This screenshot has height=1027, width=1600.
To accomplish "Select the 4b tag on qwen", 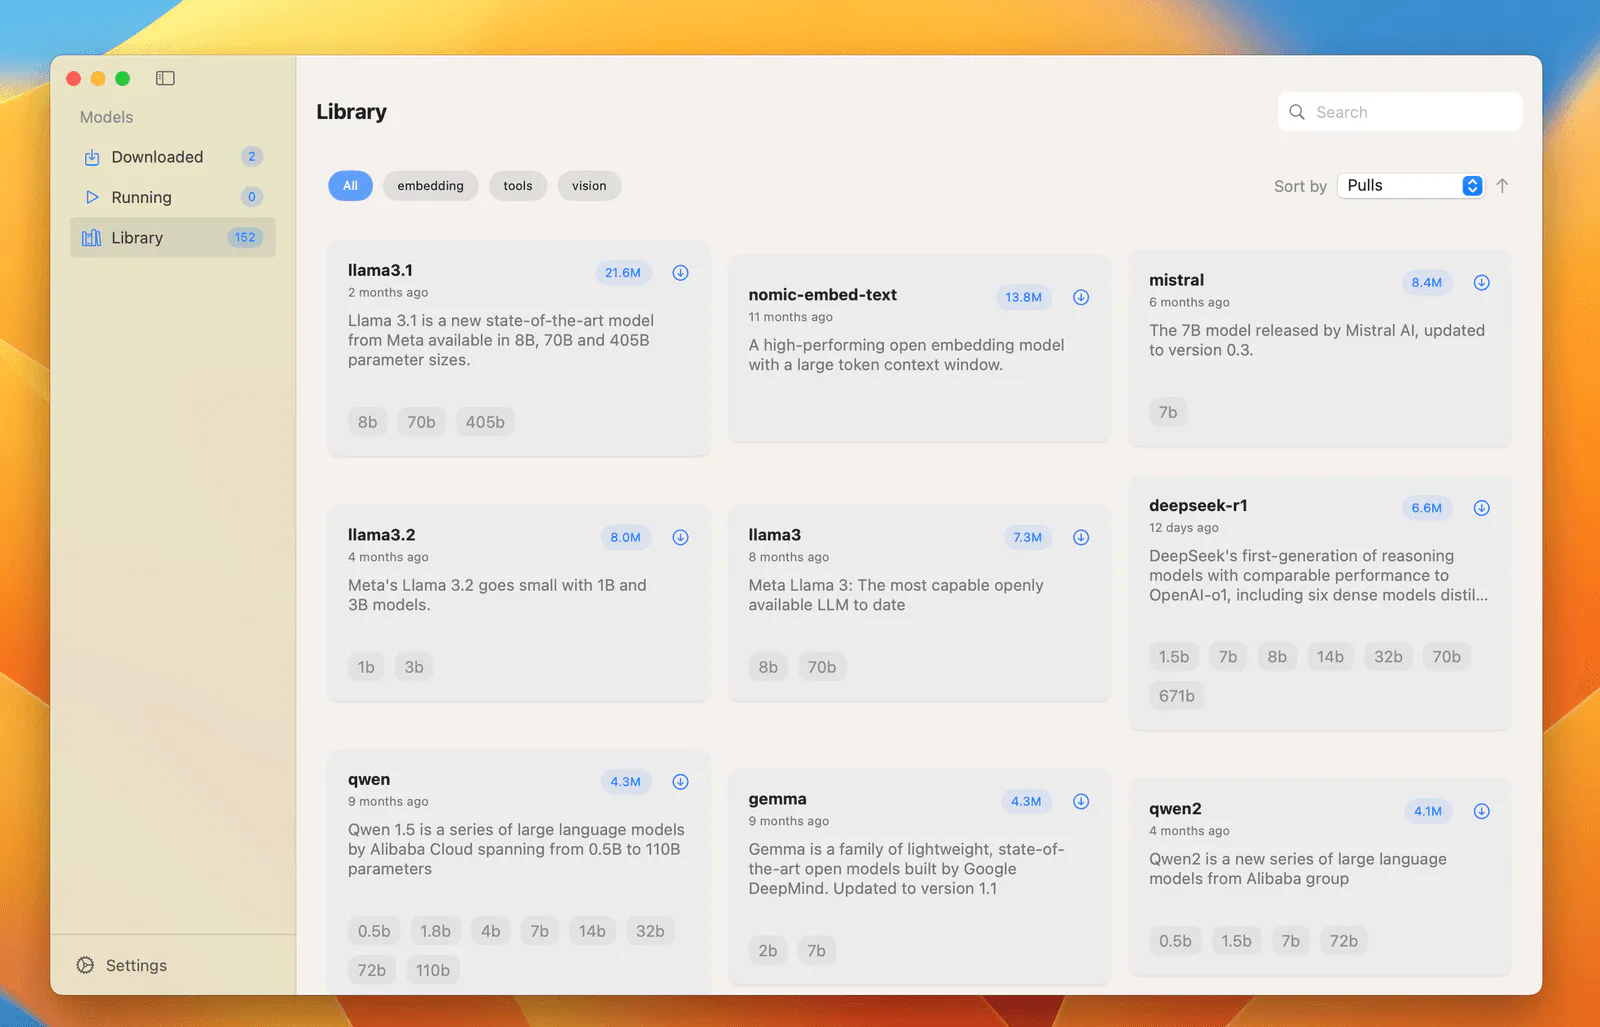I will (x=490, y=931).
